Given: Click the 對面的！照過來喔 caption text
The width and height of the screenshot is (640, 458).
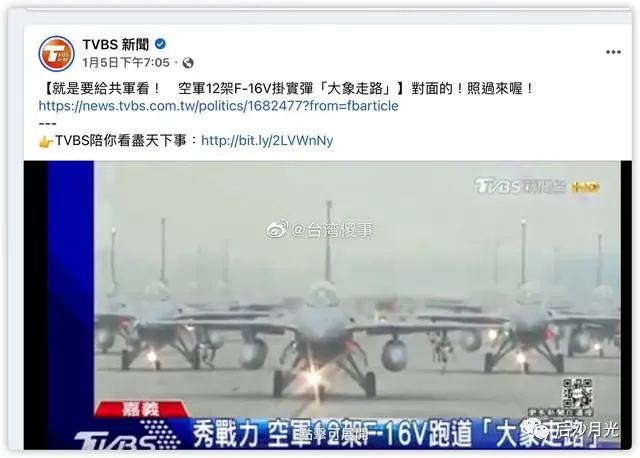Looking at the screenshot, I should pyautogui.click(x=473, y=89).
